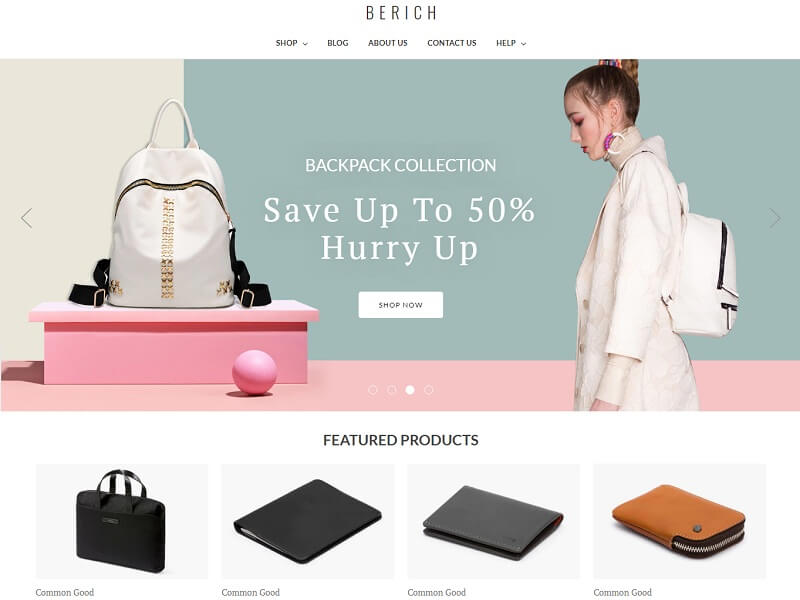
Task: Advance carousel with the right arrow
Action: (x=775, y=218)
